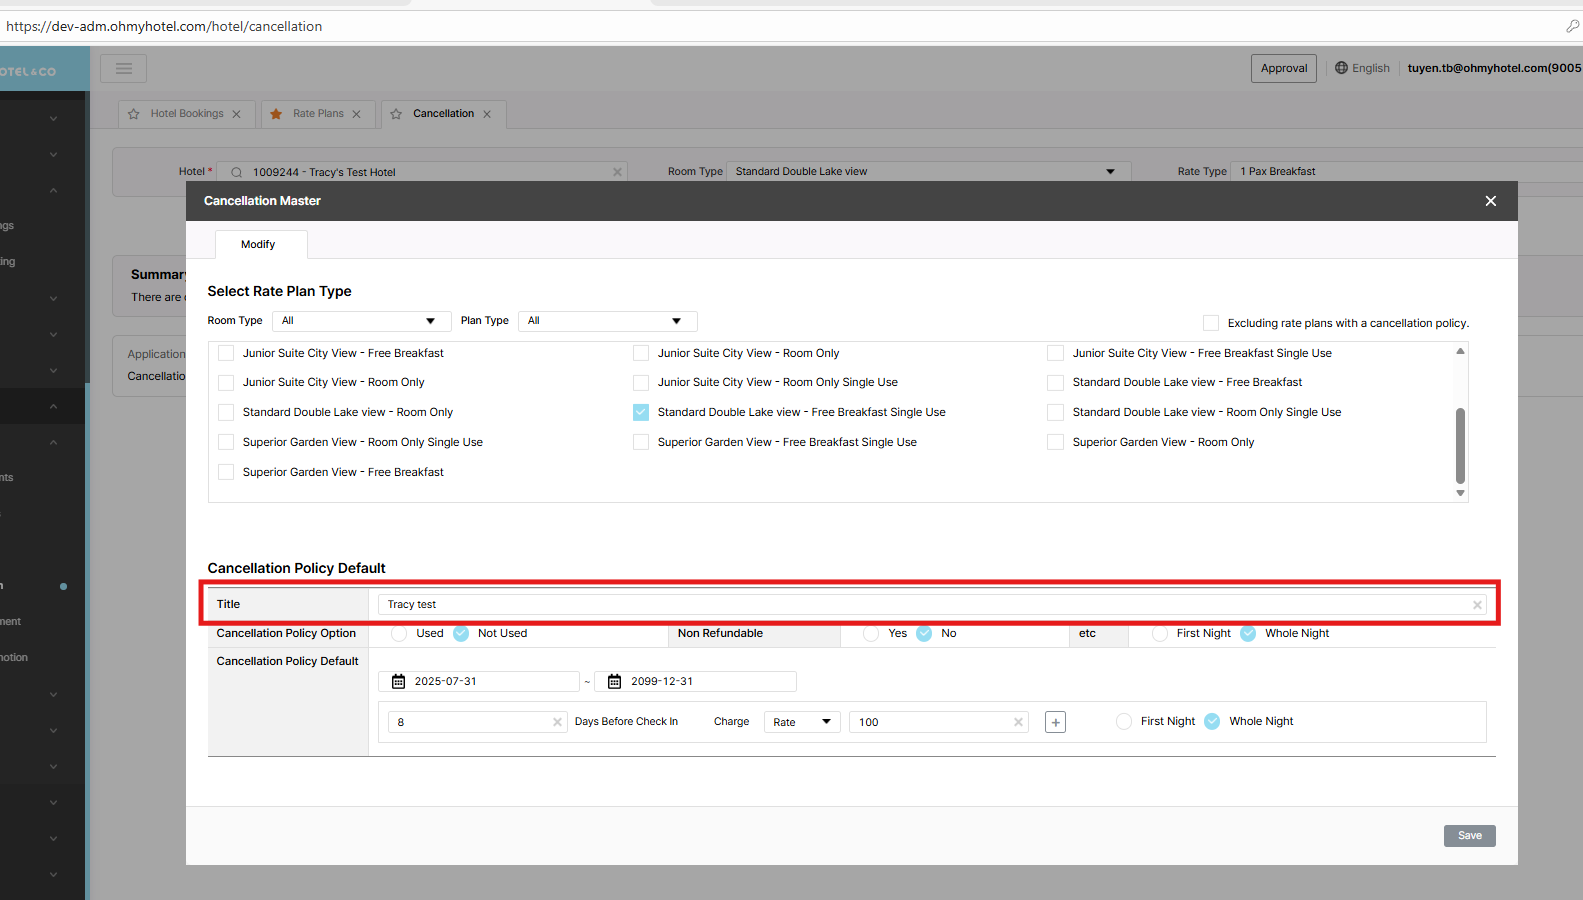The height and width of the screenshot is (900, 1583).
Task: Select First Night in policy charge row
Action: tap(1124, 722)
